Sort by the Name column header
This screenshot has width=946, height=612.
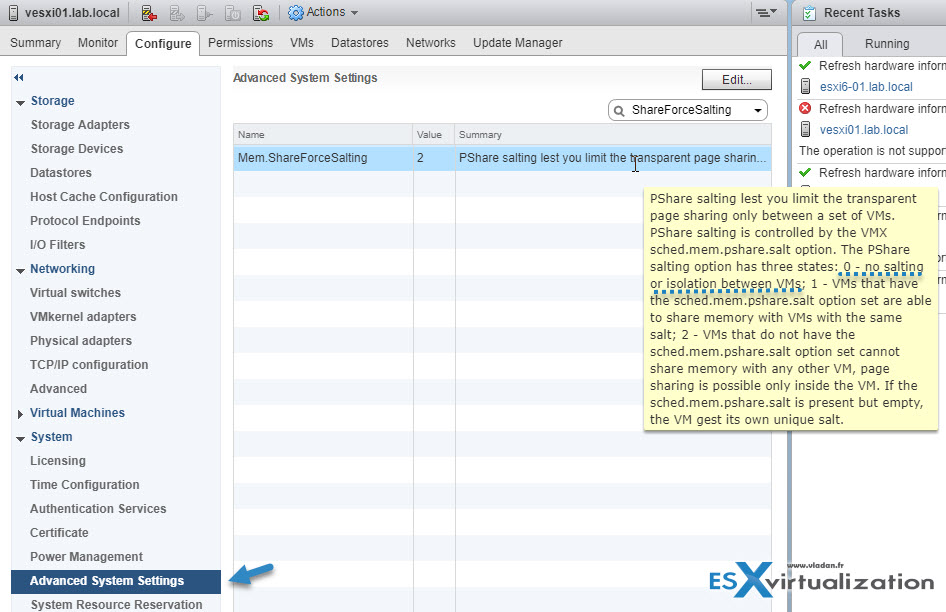coord(323,135)
